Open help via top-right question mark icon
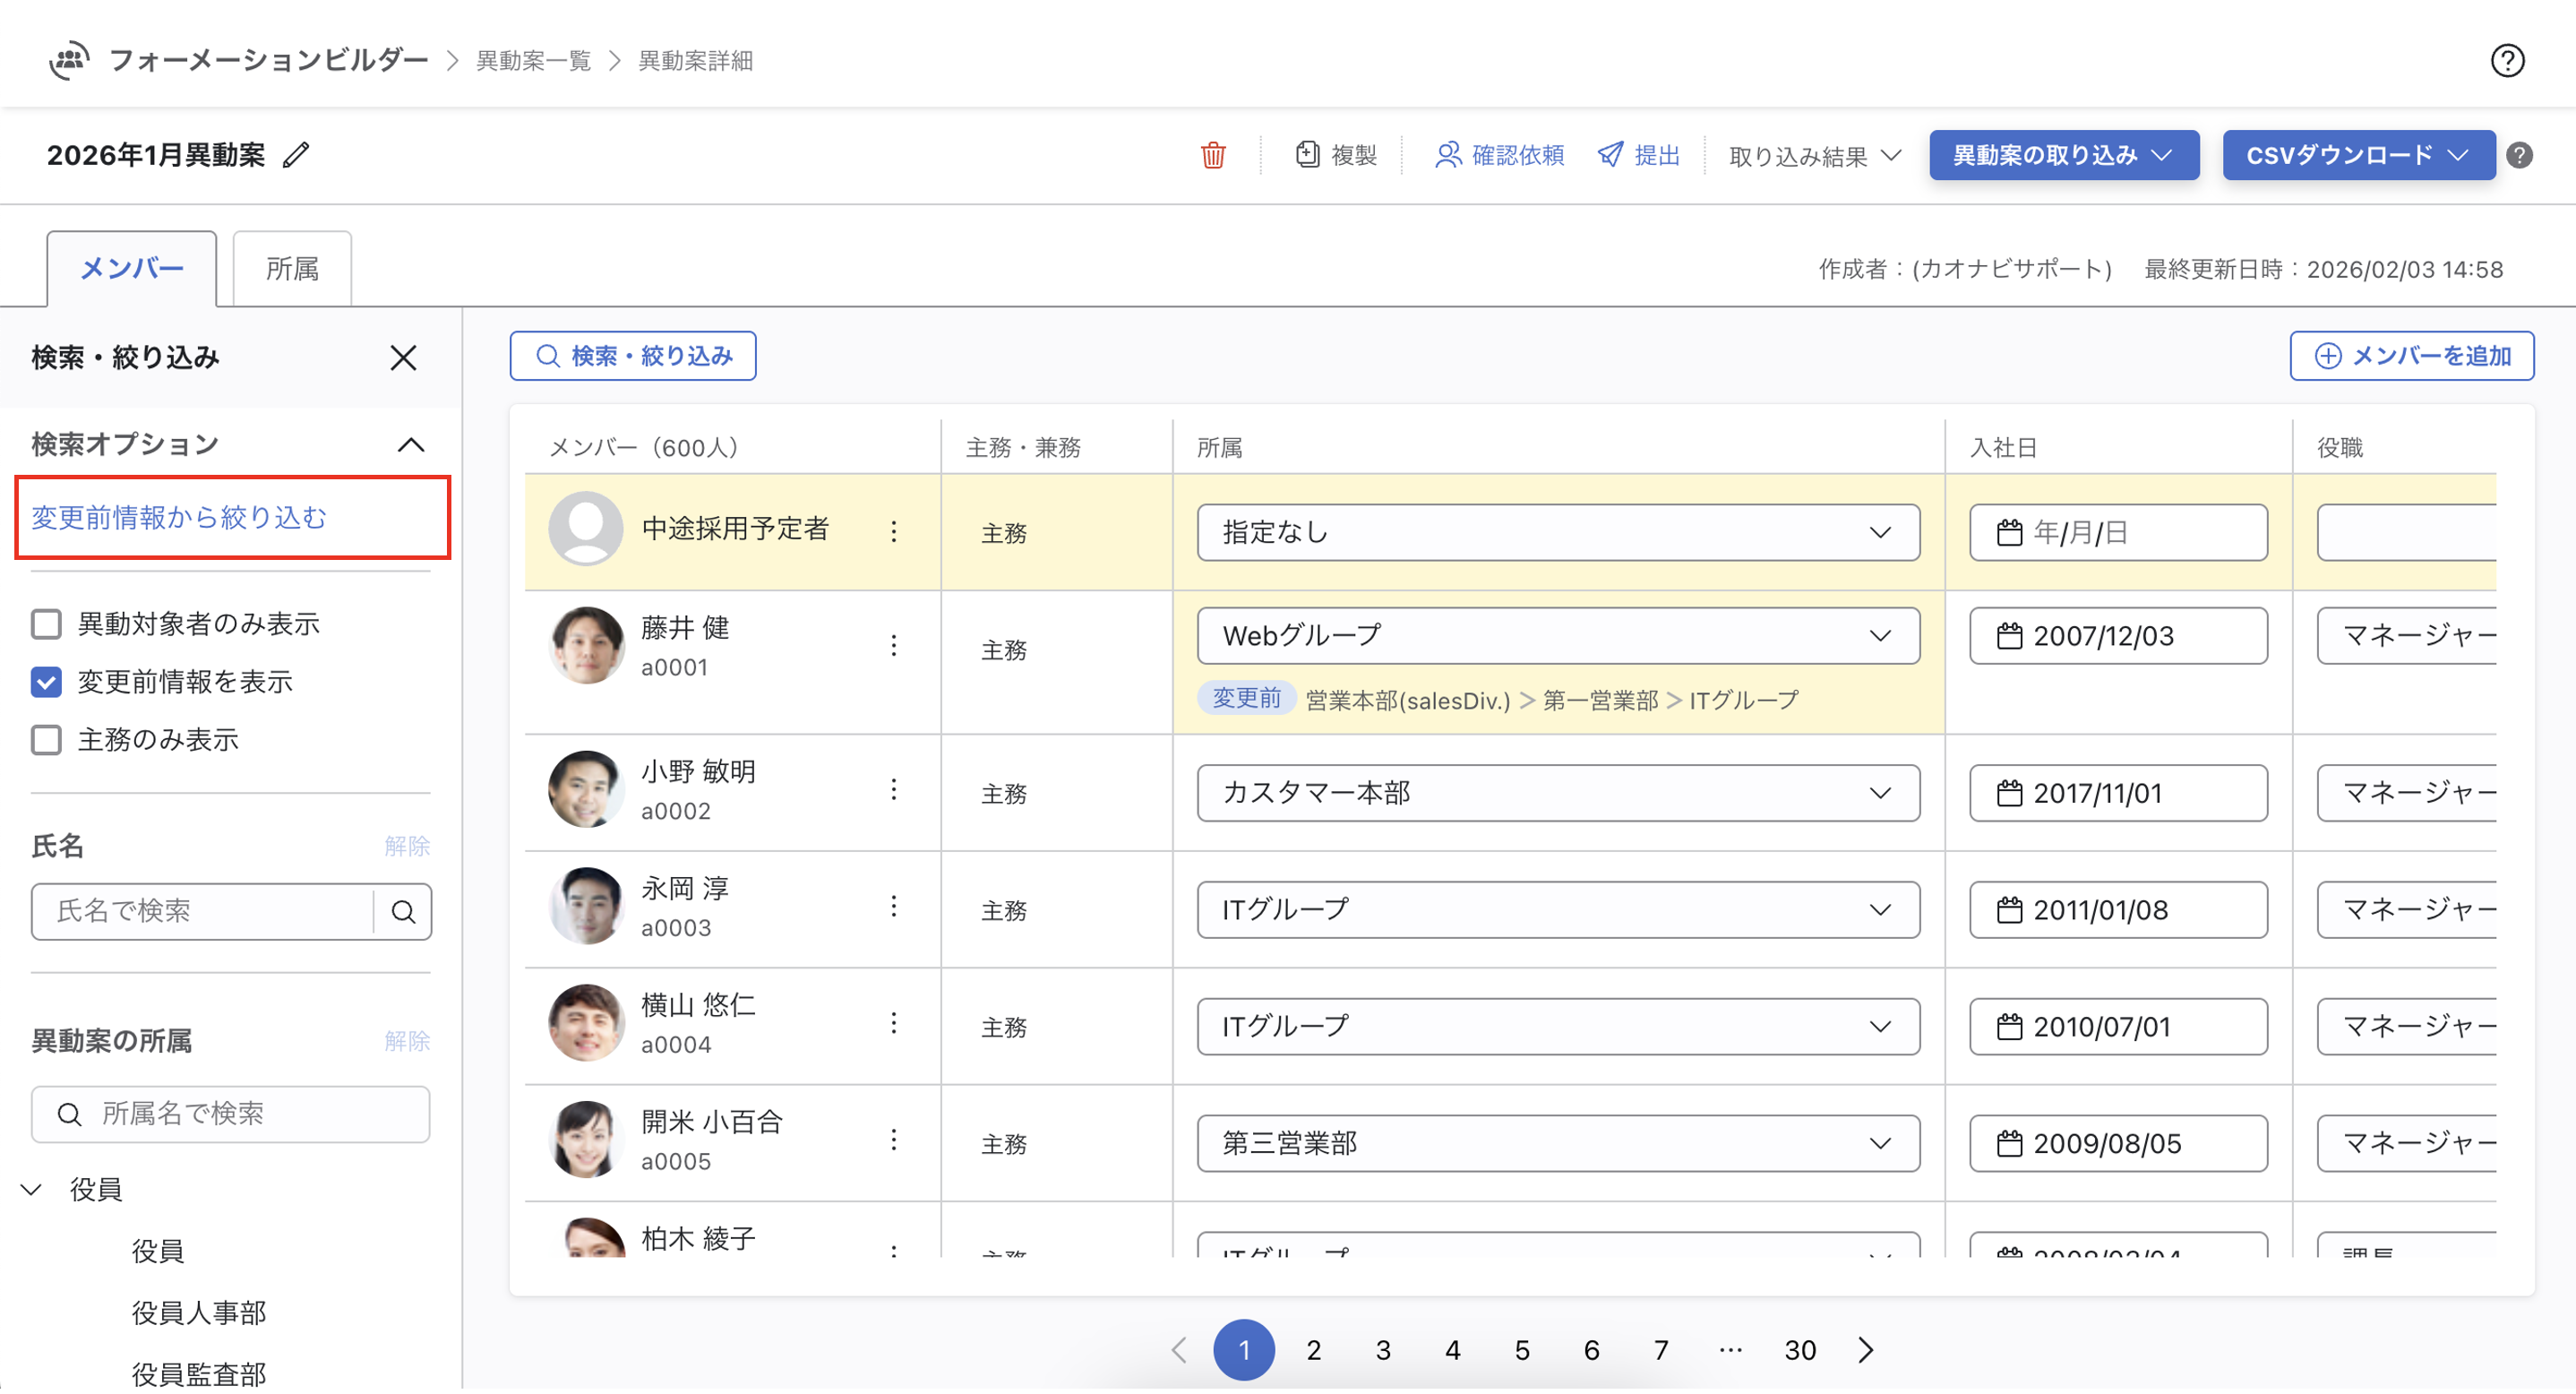 [2506, 61]
